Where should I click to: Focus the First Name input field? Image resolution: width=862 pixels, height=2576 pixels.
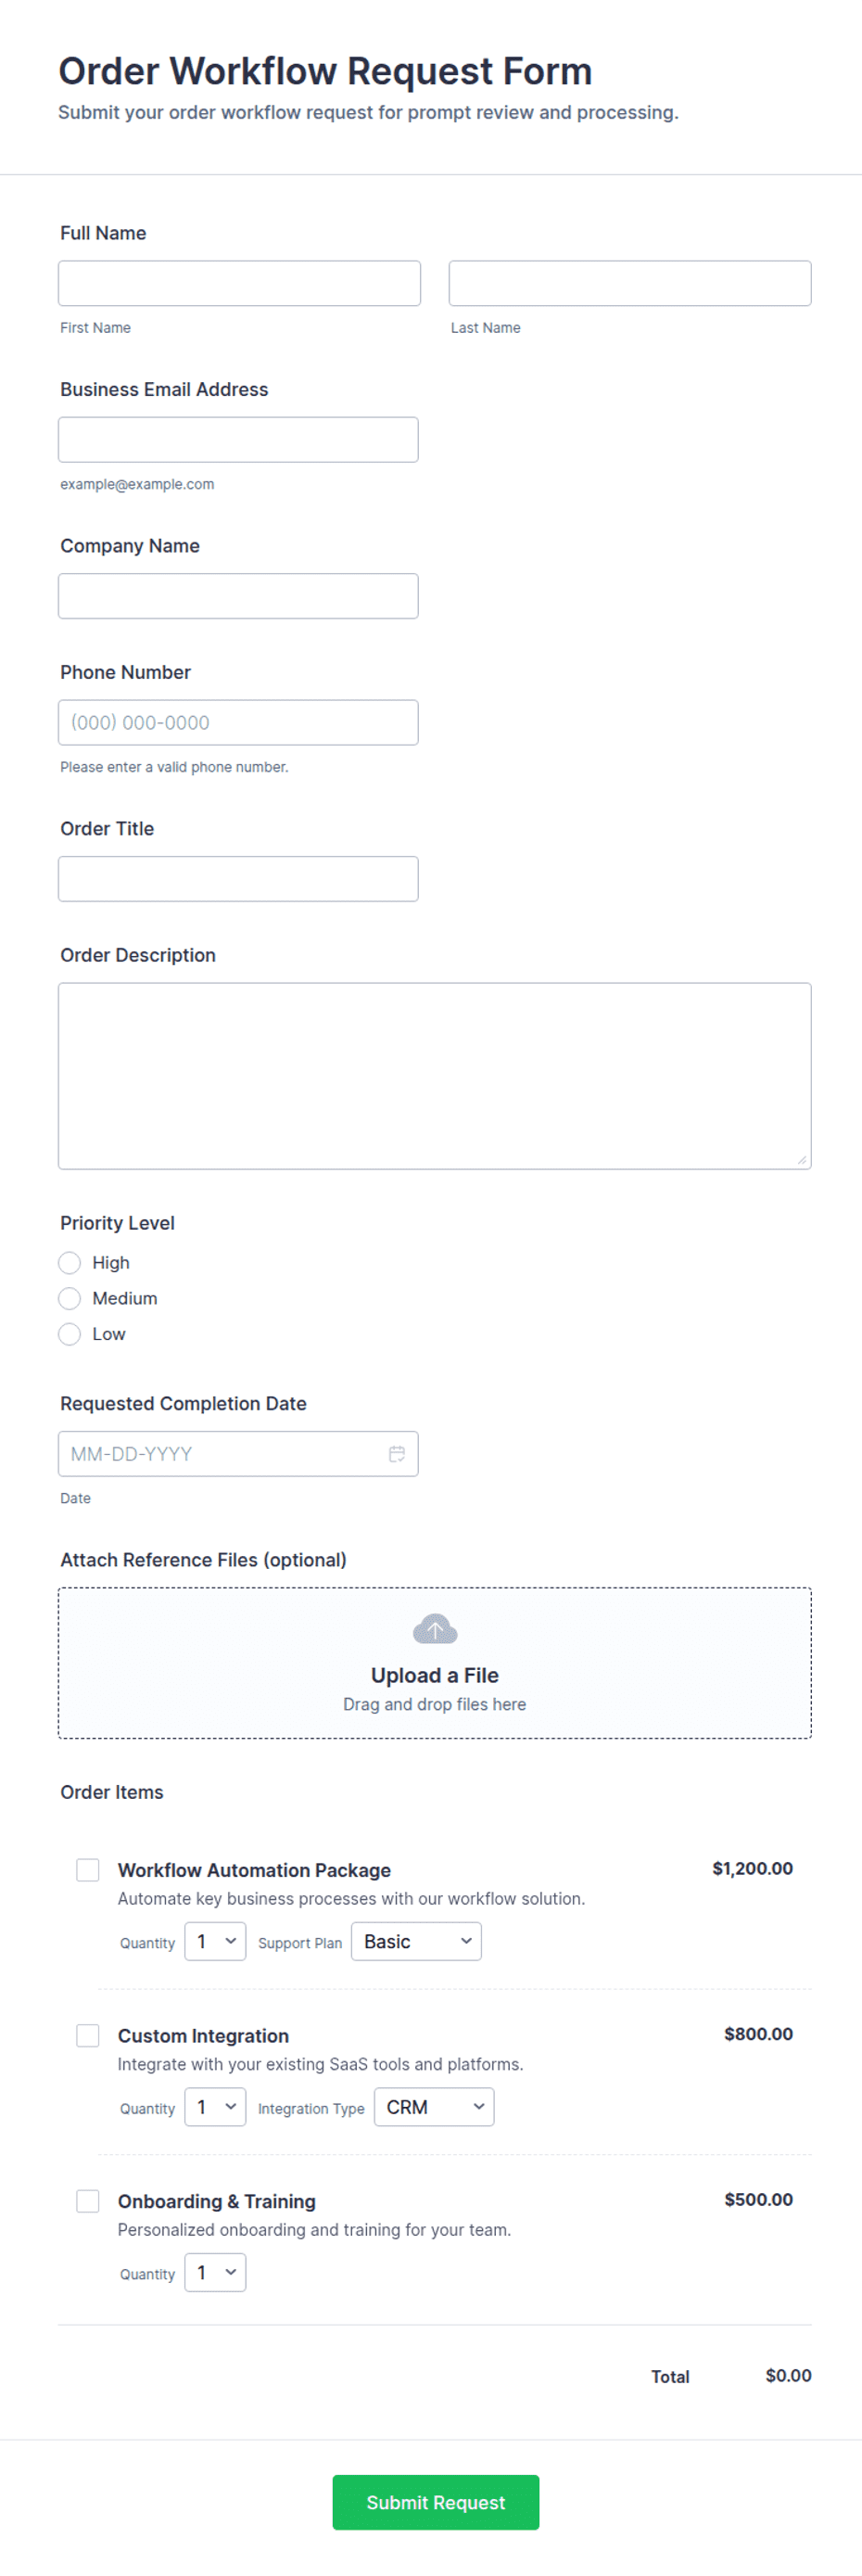(x=239, y=283)
